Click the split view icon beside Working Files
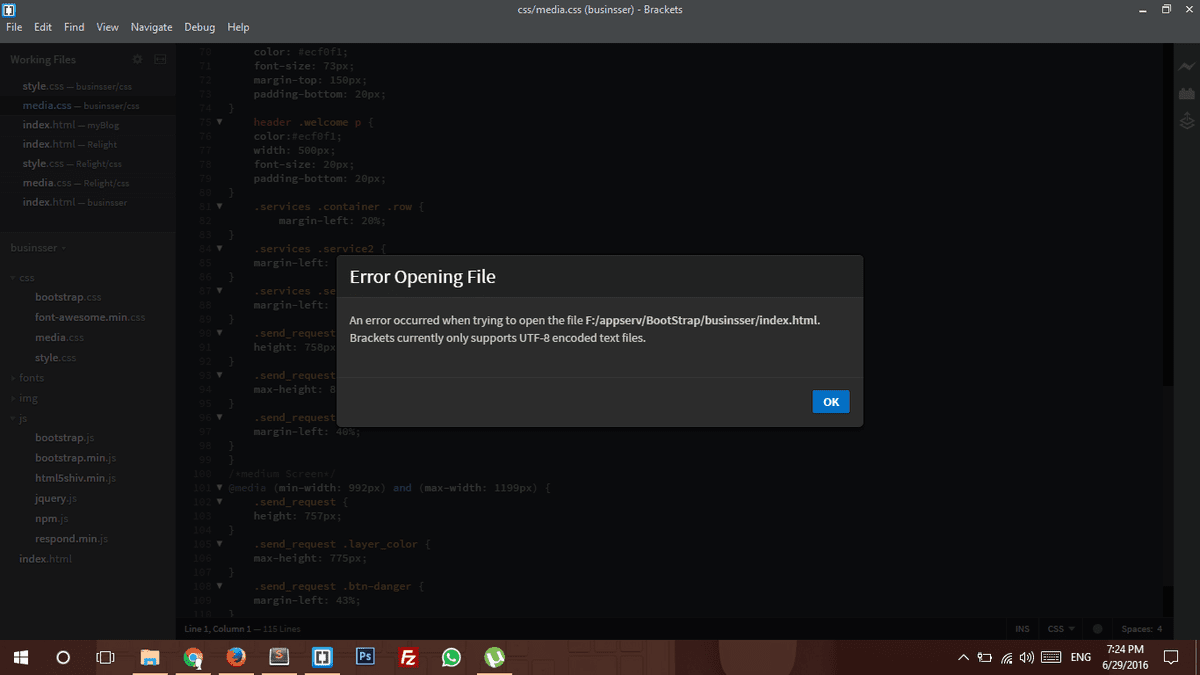 click(x=160, y=60)
